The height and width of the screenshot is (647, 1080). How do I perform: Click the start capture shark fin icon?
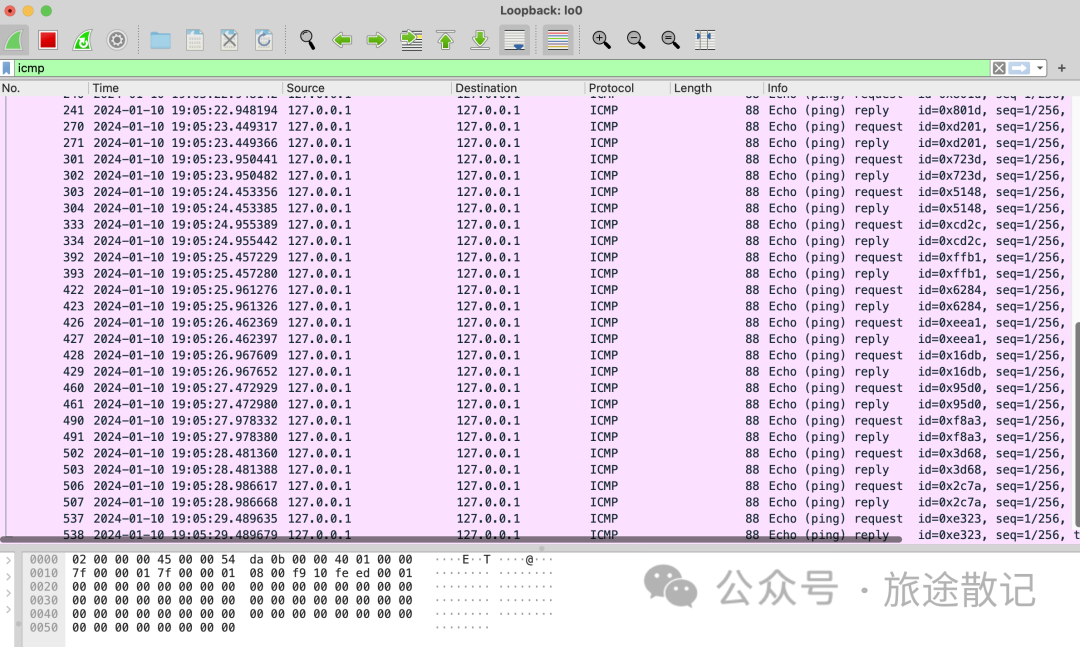[14, 40]
